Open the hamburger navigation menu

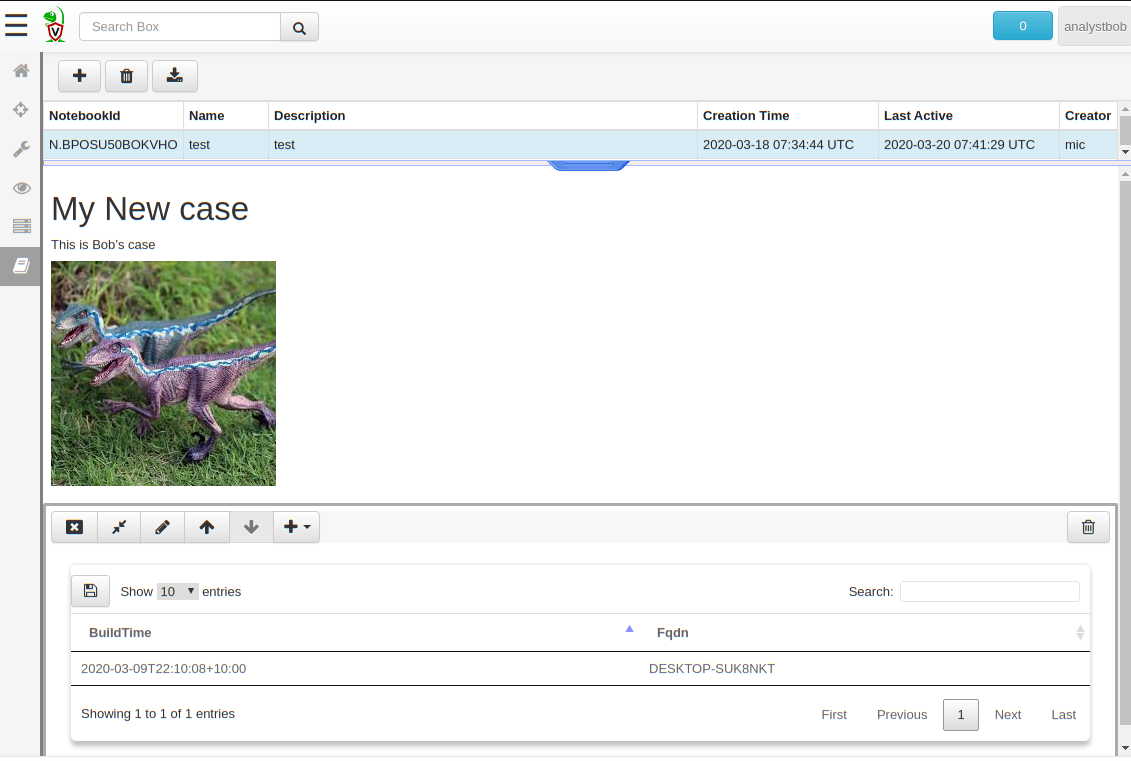[16, 26]
